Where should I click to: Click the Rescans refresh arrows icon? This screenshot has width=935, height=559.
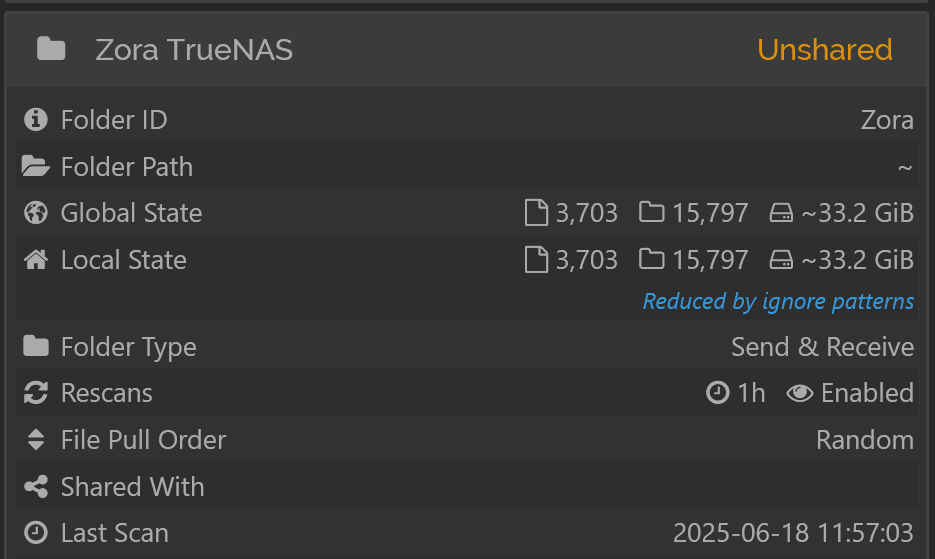(x=36, y=393)
